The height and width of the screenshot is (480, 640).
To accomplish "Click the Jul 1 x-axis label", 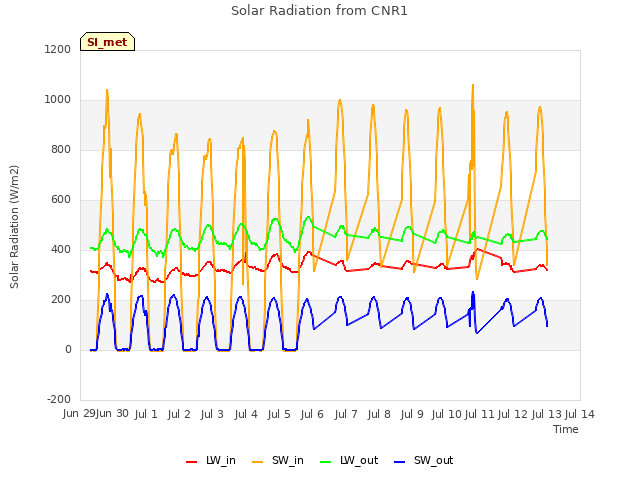I will (x=146, y=414).
